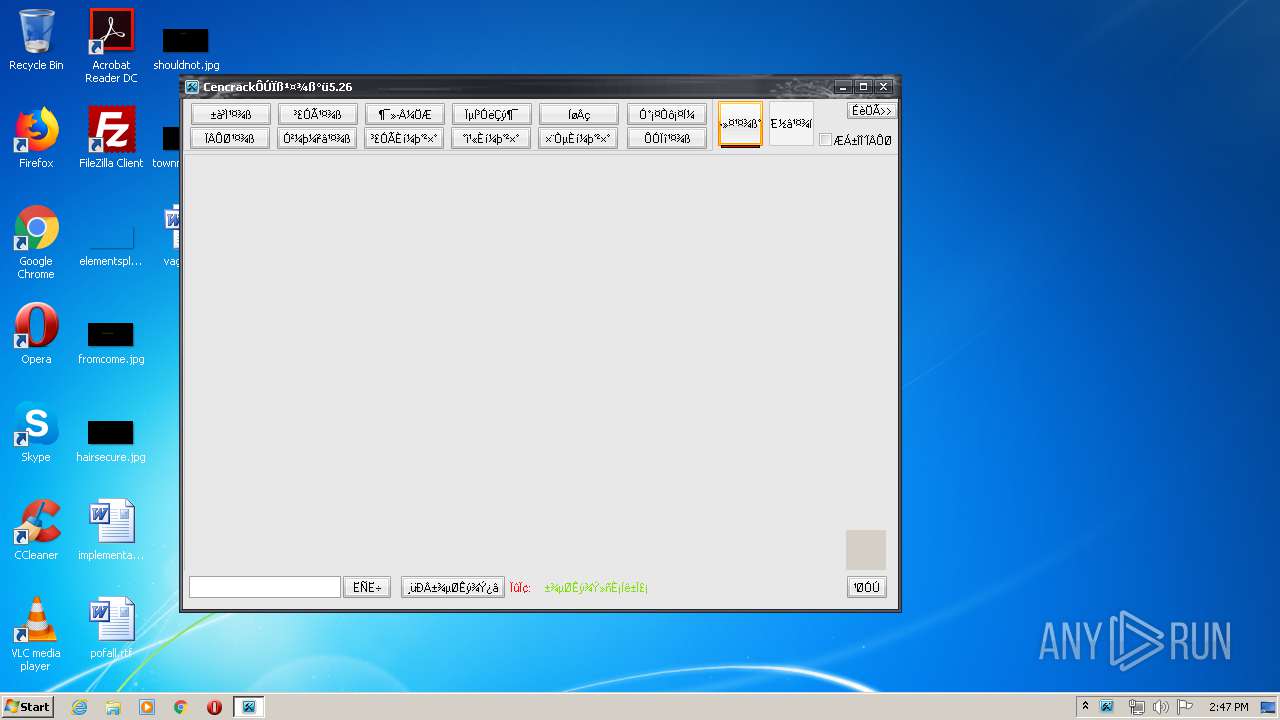Click into the empty text field at the window bottom
This screenshot has height=720, width=1280.
(265, 587)
